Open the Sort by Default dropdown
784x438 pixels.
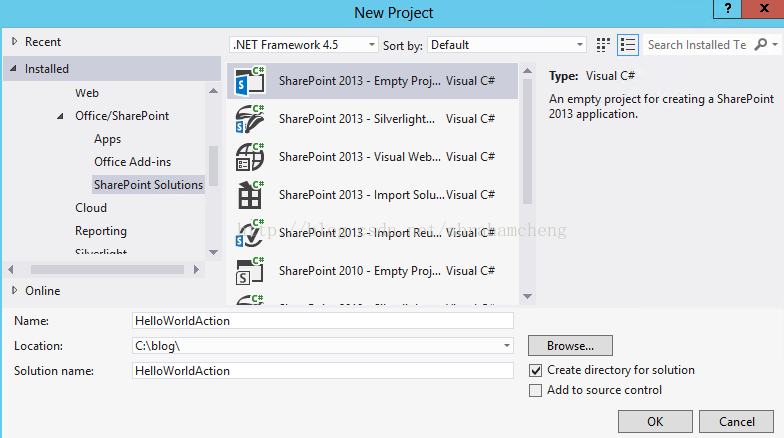pos(506,44)
